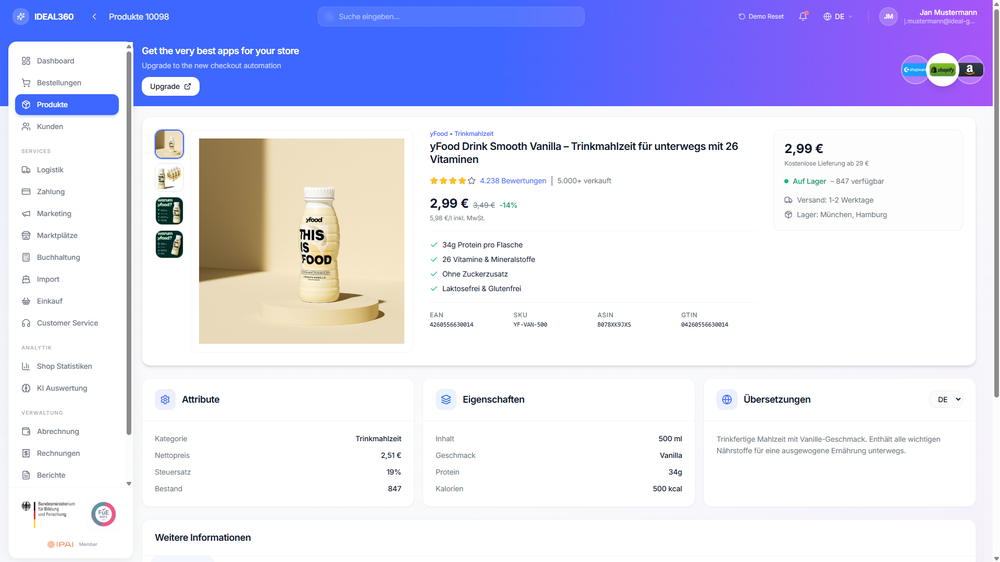1000x562 pixels.
Task: Select the fourth product thumbnail
Action: click(169, 244)
